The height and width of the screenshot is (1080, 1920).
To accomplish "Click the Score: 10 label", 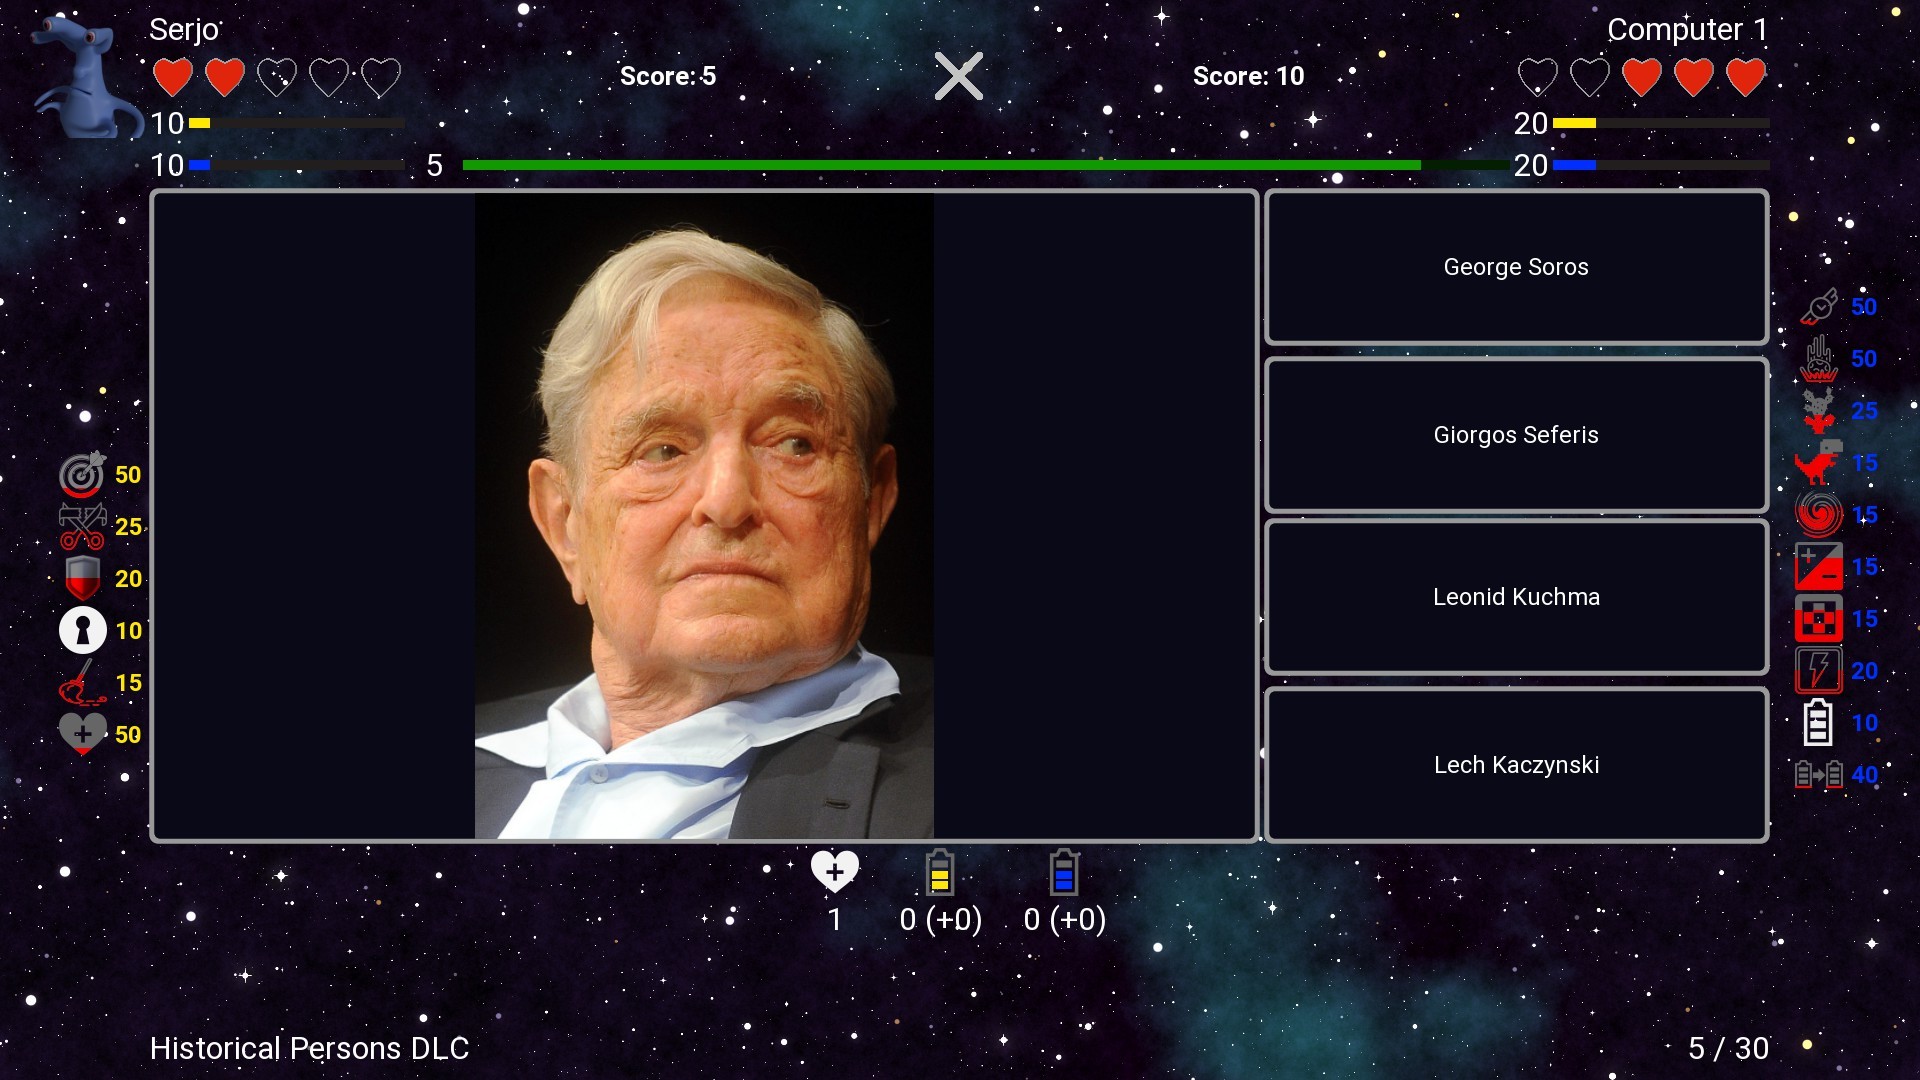I will [1248, 76].
